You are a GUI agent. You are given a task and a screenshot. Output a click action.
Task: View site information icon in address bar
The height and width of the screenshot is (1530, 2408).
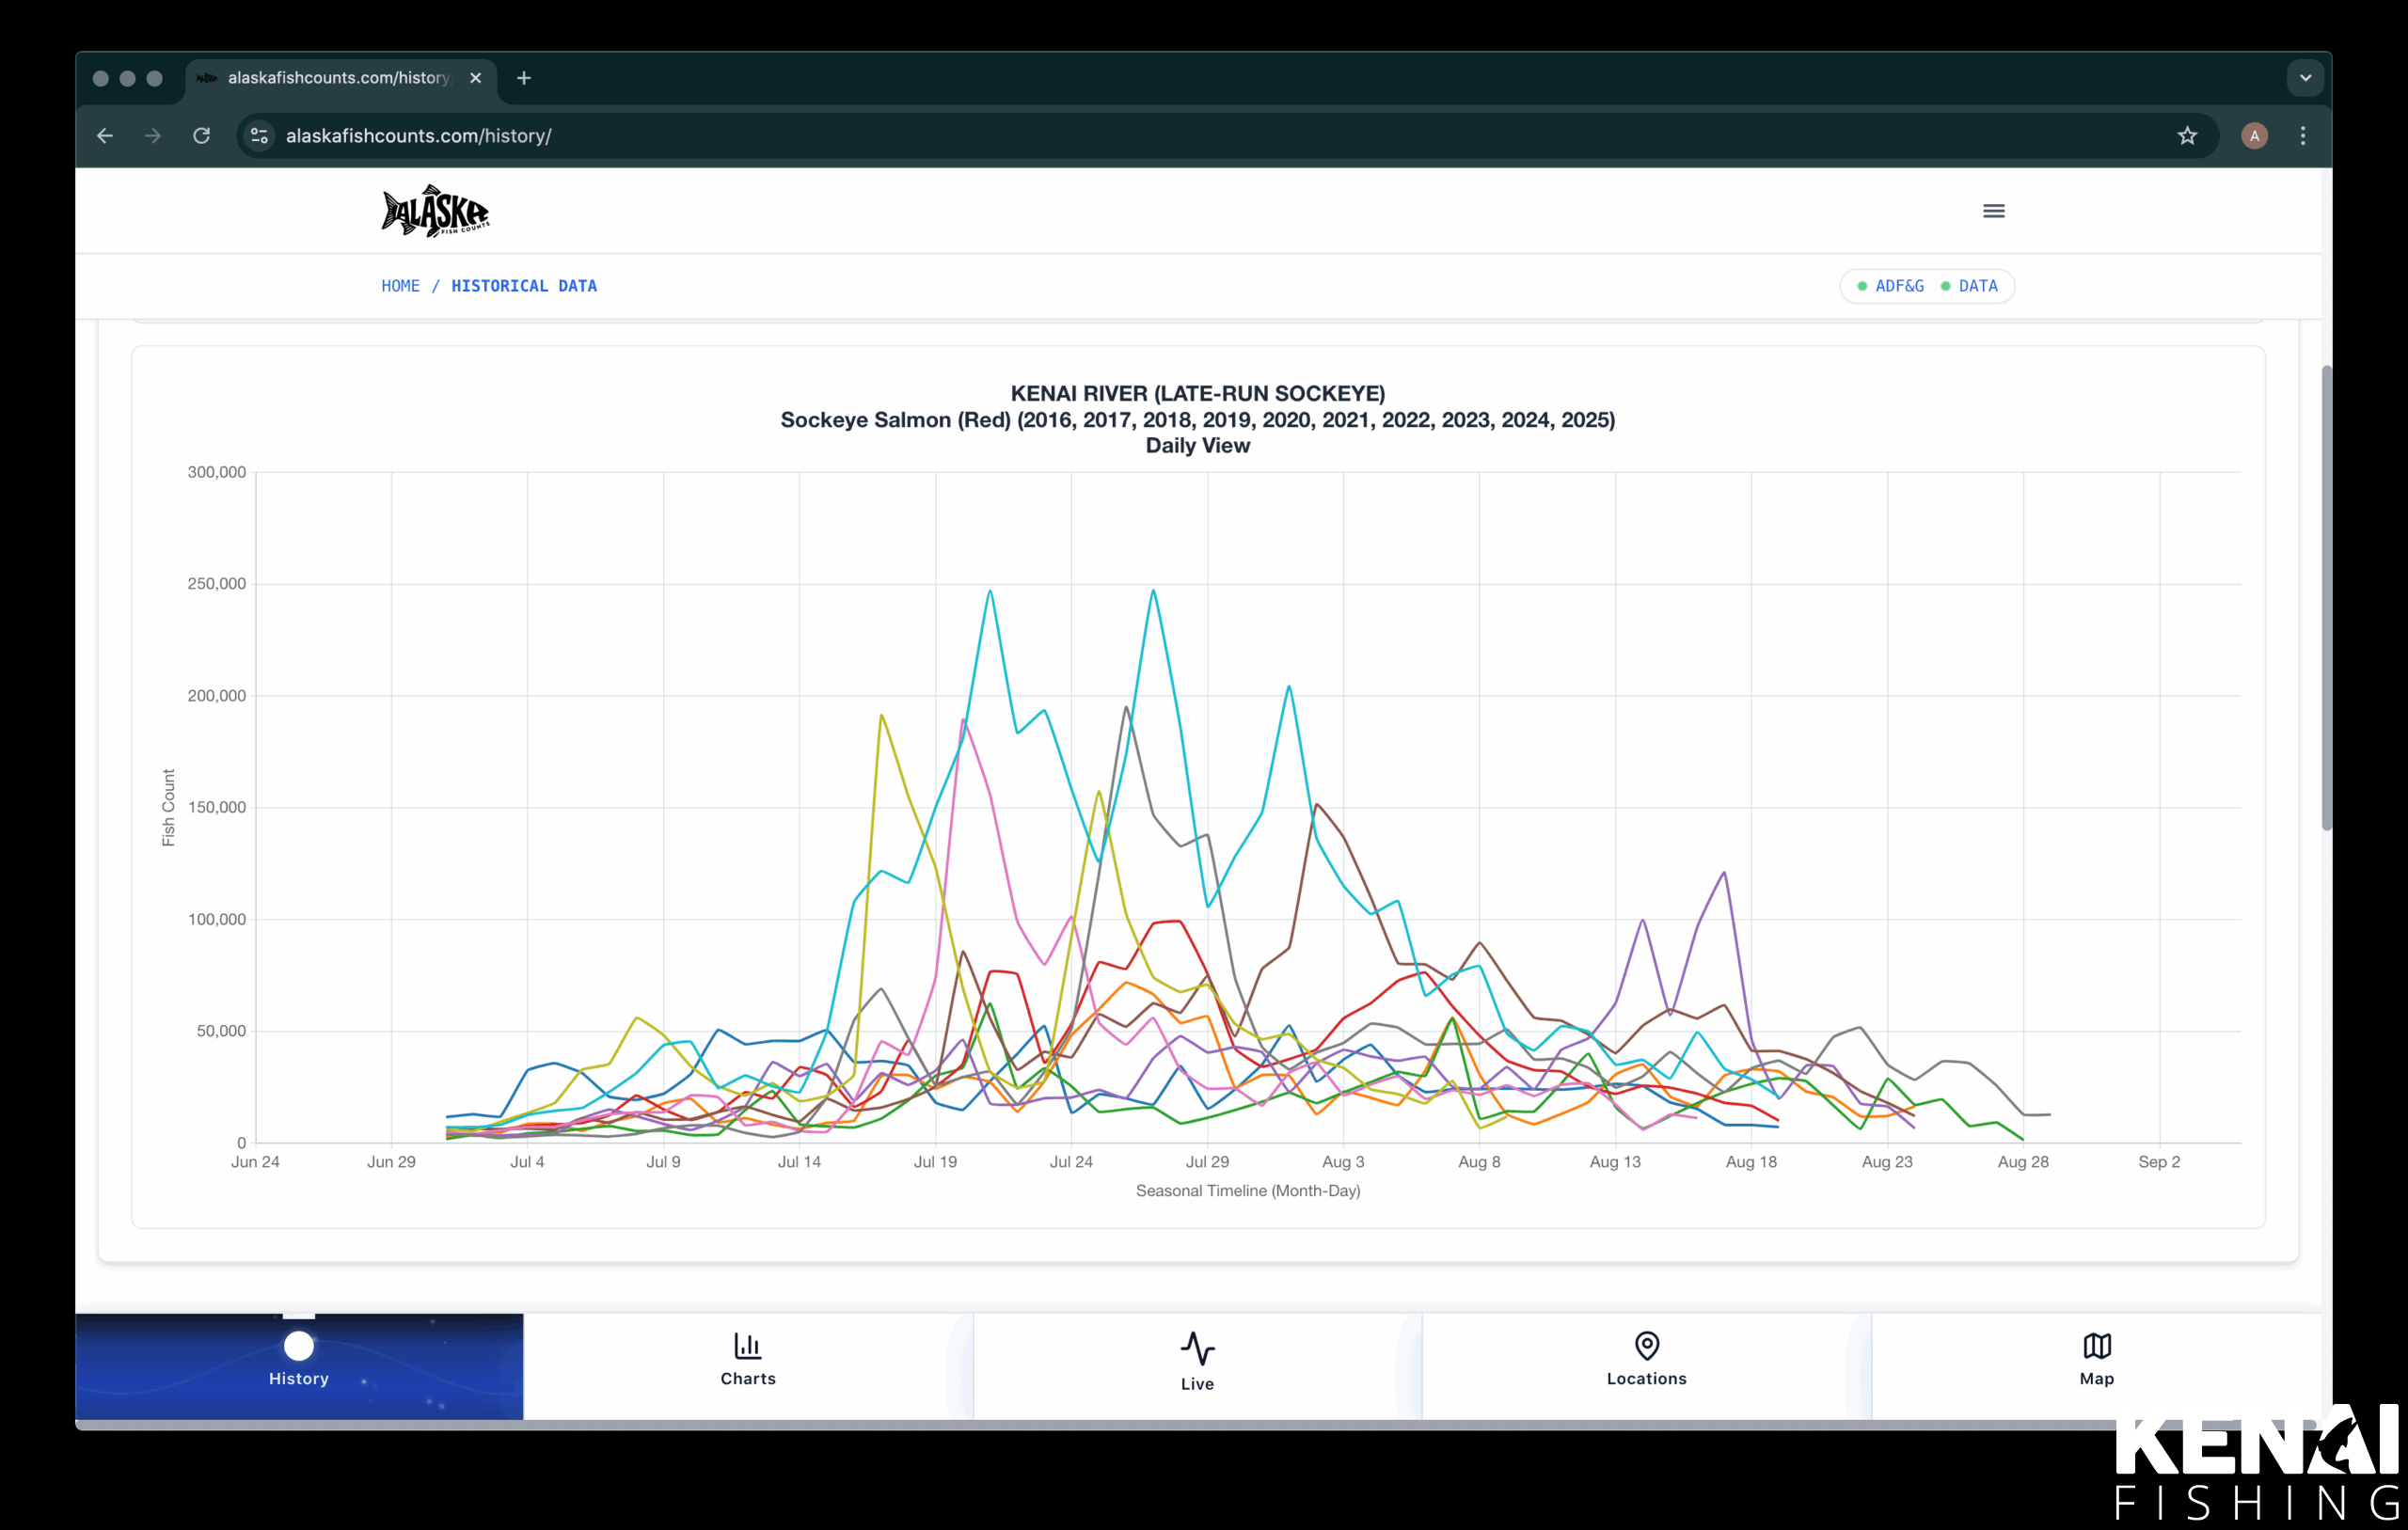tap(260, 136)
